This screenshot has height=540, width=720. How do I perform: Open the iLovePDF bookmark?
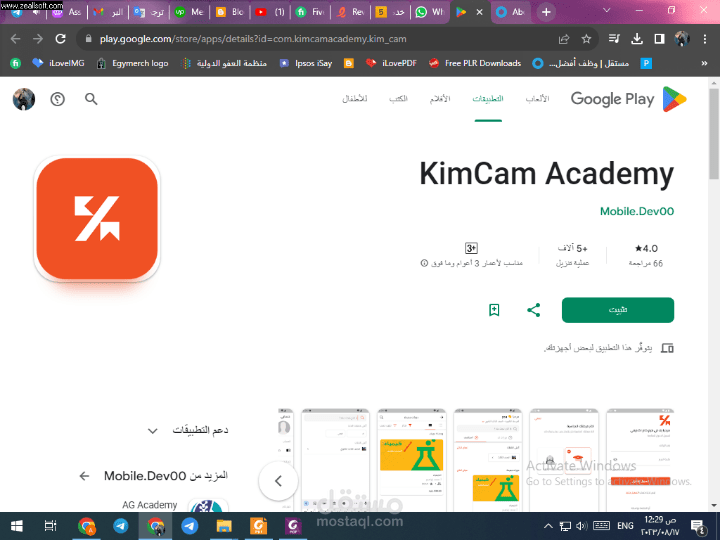coord(391,63)
